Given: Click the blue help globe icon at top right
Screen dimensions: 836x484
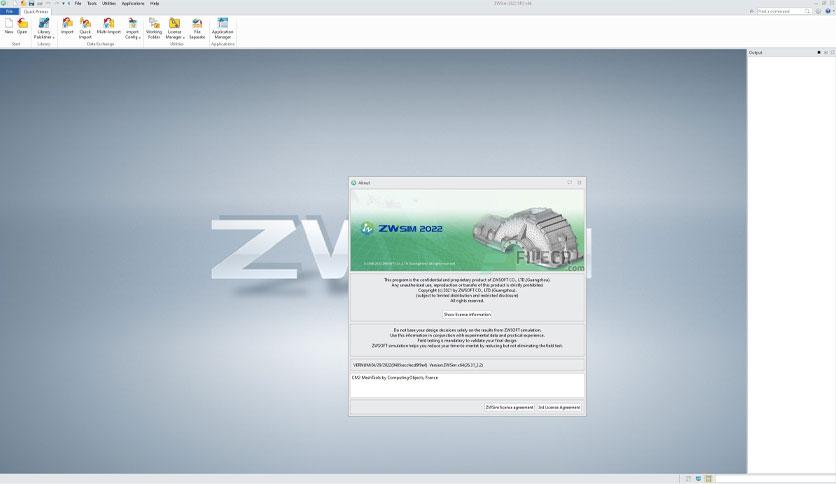Looking at the screenshot, I should 828,11.
